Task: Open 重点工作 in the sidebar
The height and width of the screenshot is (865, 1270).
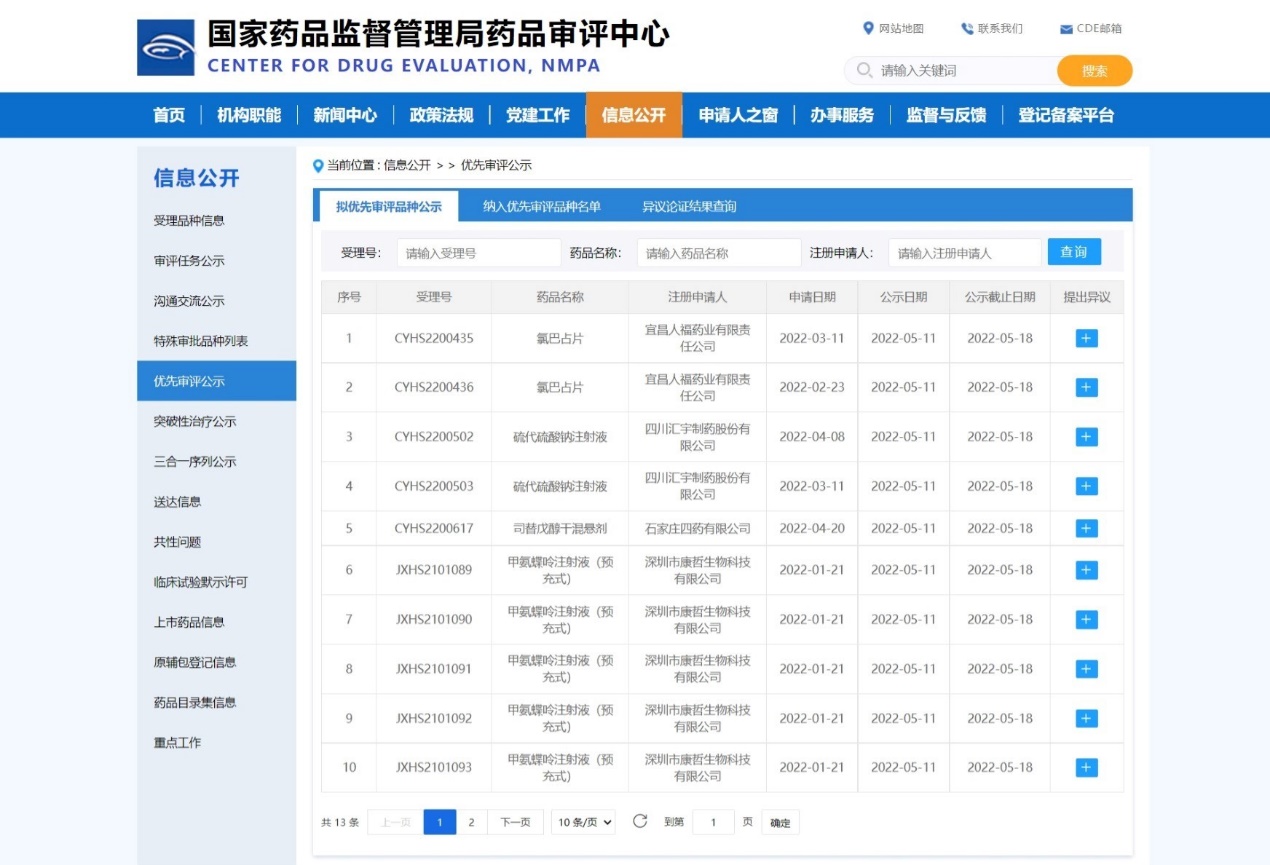Action: tap(216, 742)
